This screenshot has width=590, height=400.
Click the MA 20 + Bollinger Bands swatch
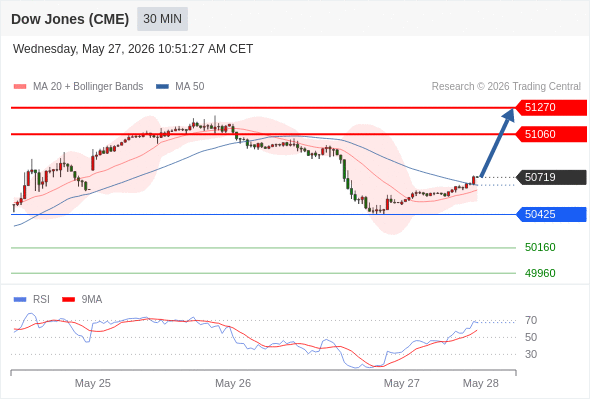point(20,87)
